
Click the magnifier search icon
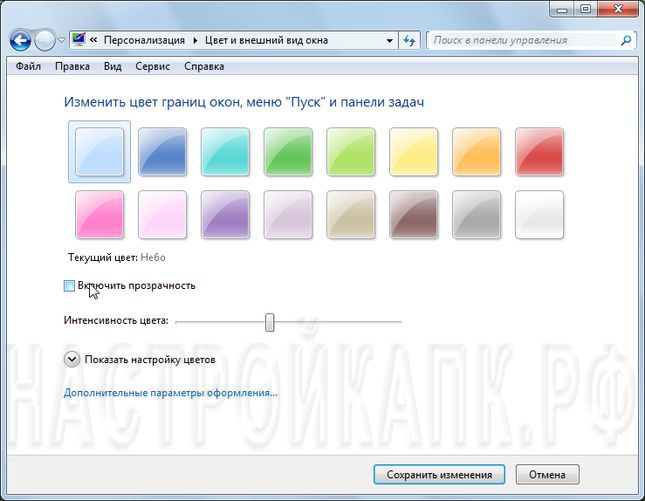[626, 40]
